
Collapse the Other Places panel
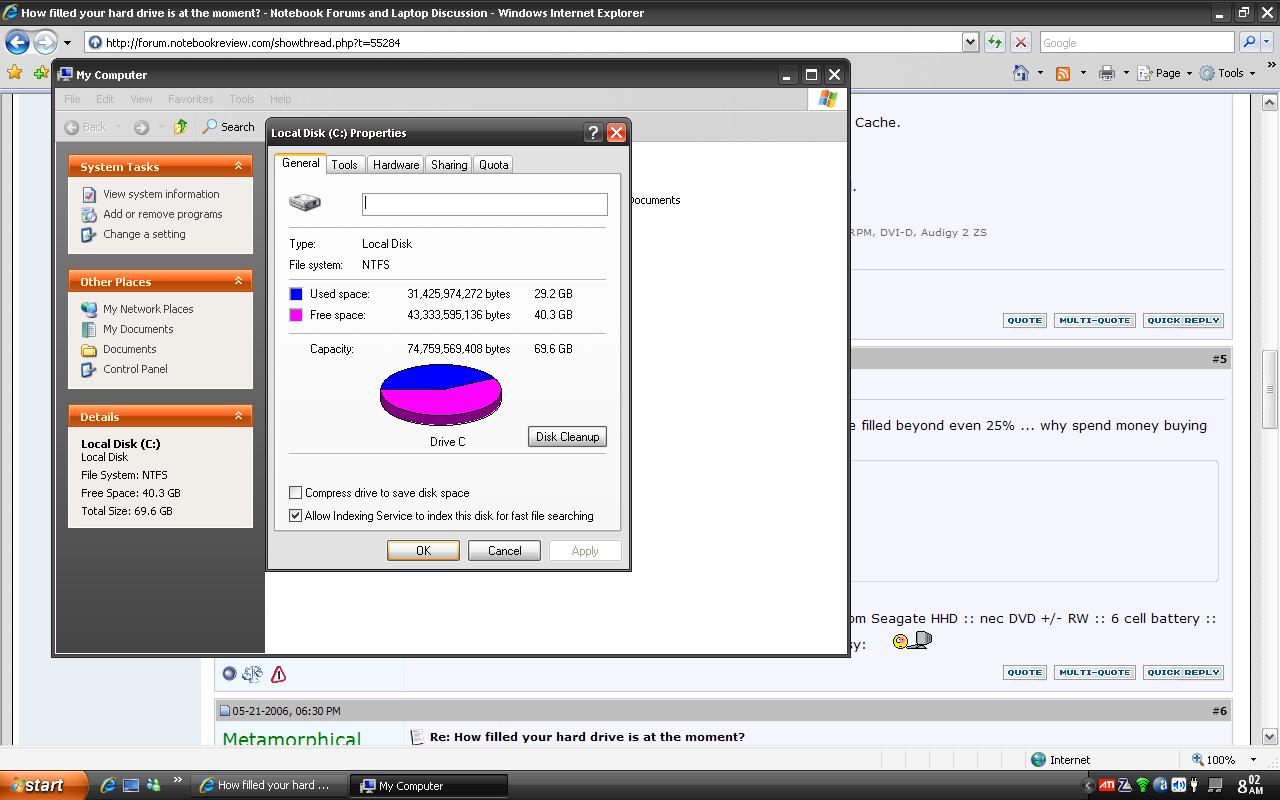click(238, 281)
